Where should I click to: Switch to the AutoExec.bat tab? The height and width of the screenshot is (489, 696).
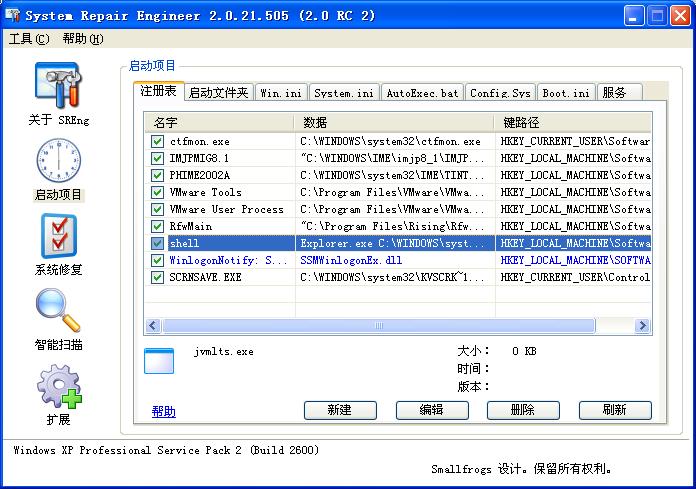click(x=422, y=93)
